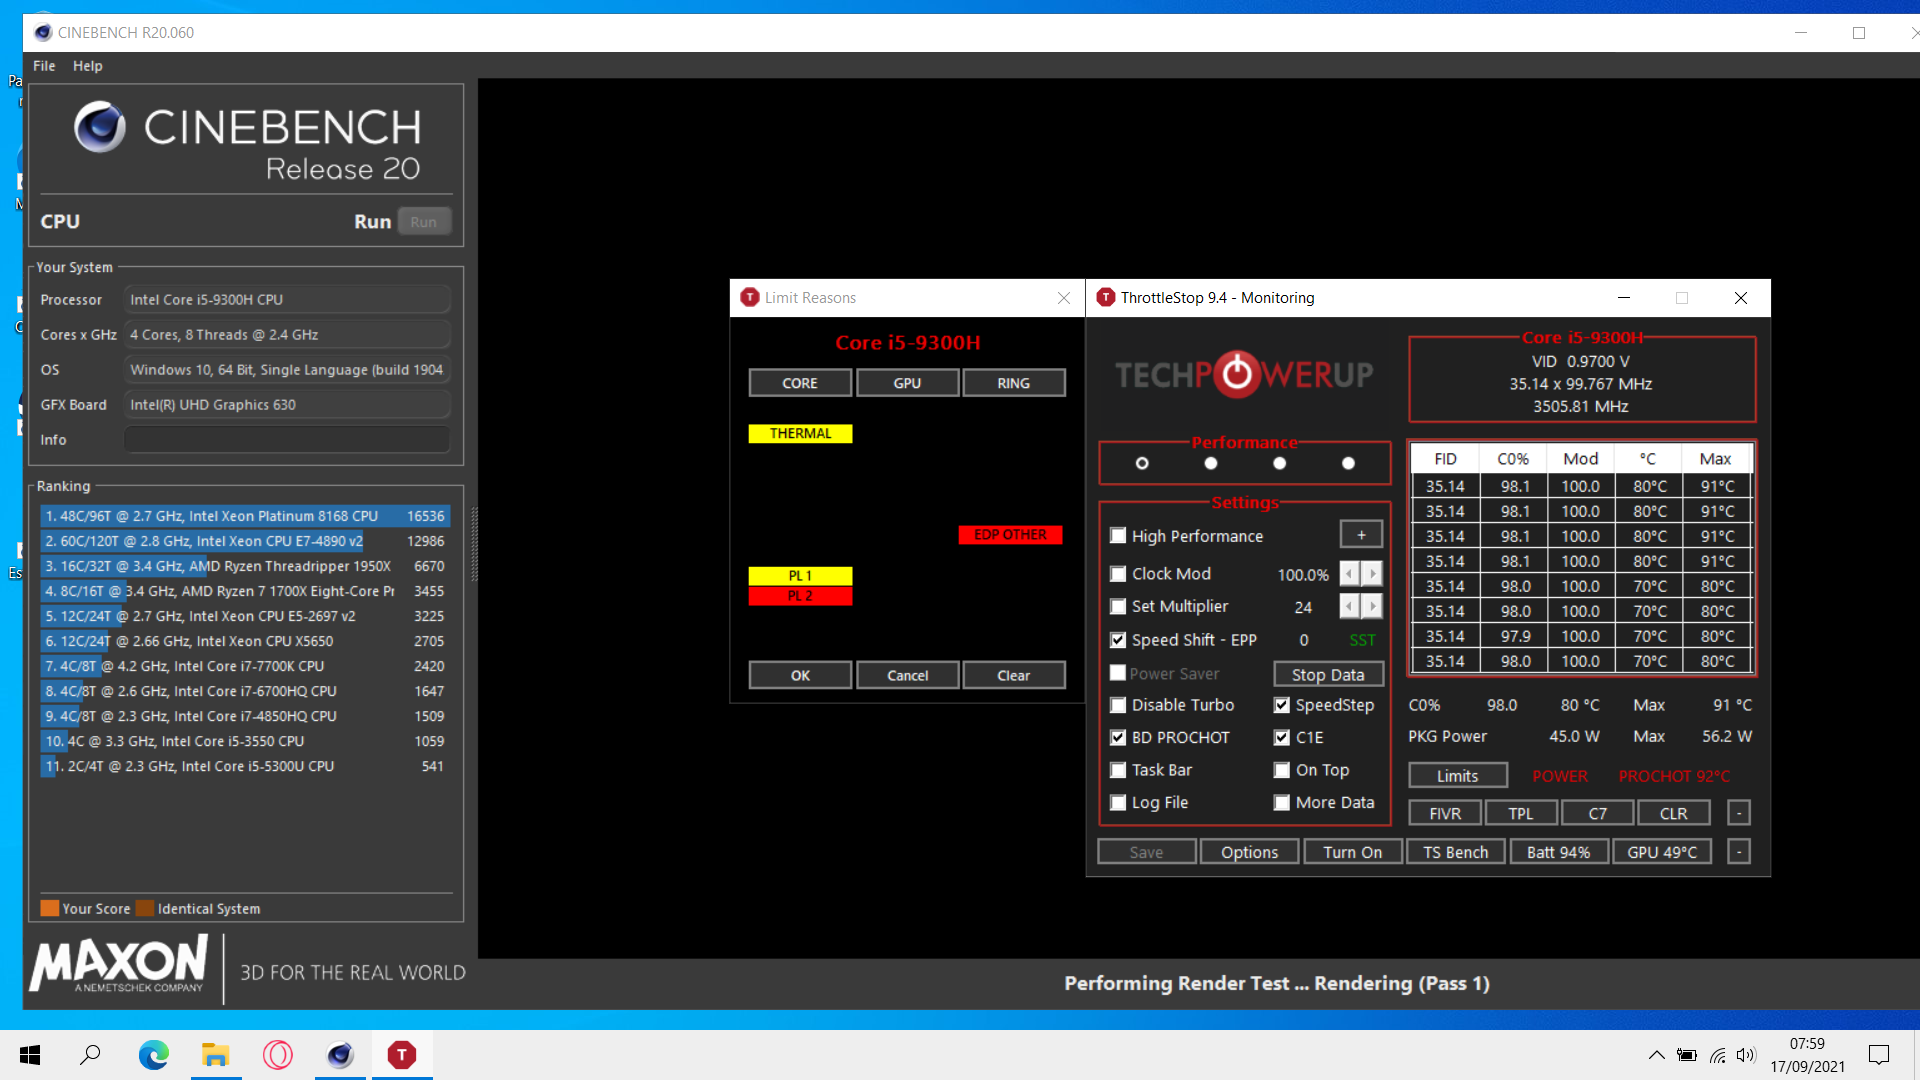This screenshot has height=1080, width=1920.
Task: Select first Performance profile radio button
Action: [x=1142, y=463]
